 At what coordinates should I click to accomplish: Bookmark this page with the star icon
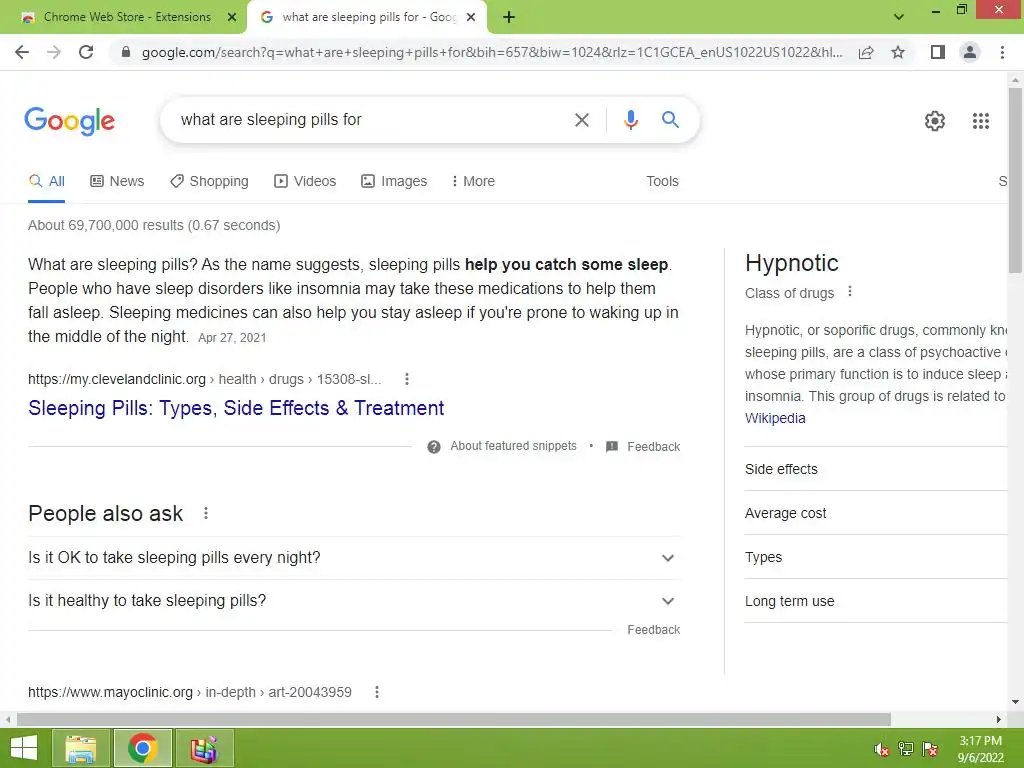pos(898,52)
